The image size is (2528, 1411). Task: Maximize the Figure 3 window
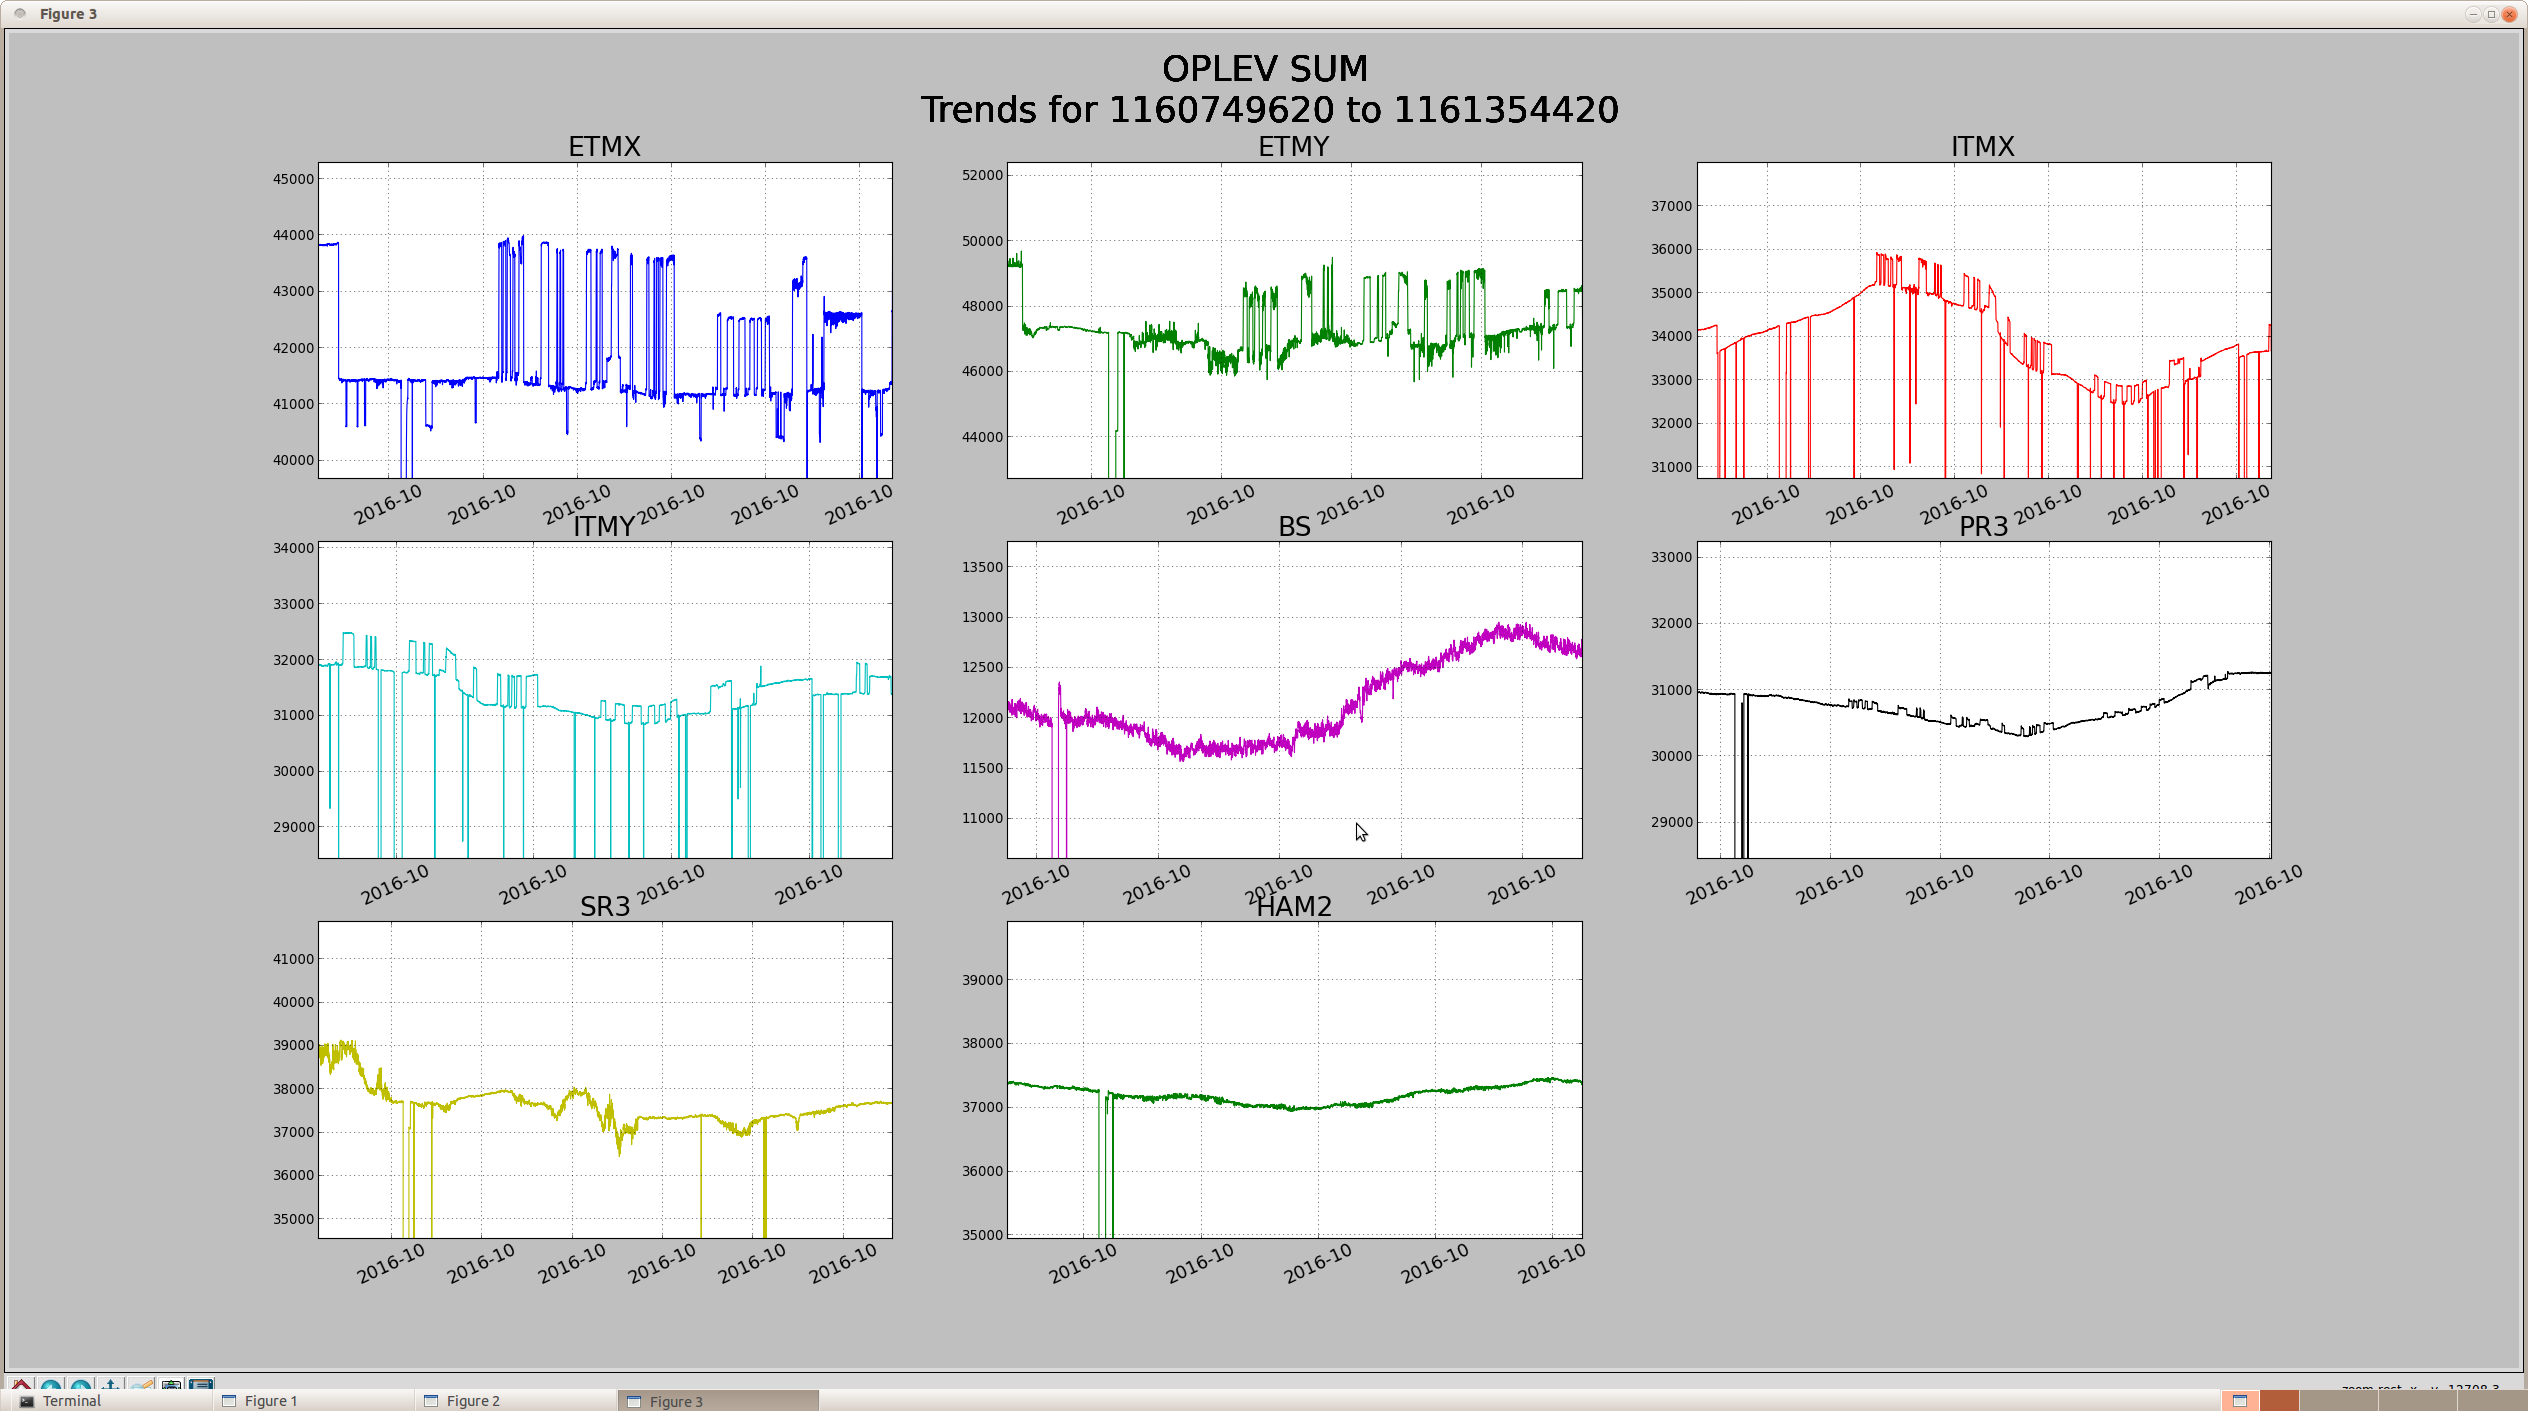[x=2491, y=14]
